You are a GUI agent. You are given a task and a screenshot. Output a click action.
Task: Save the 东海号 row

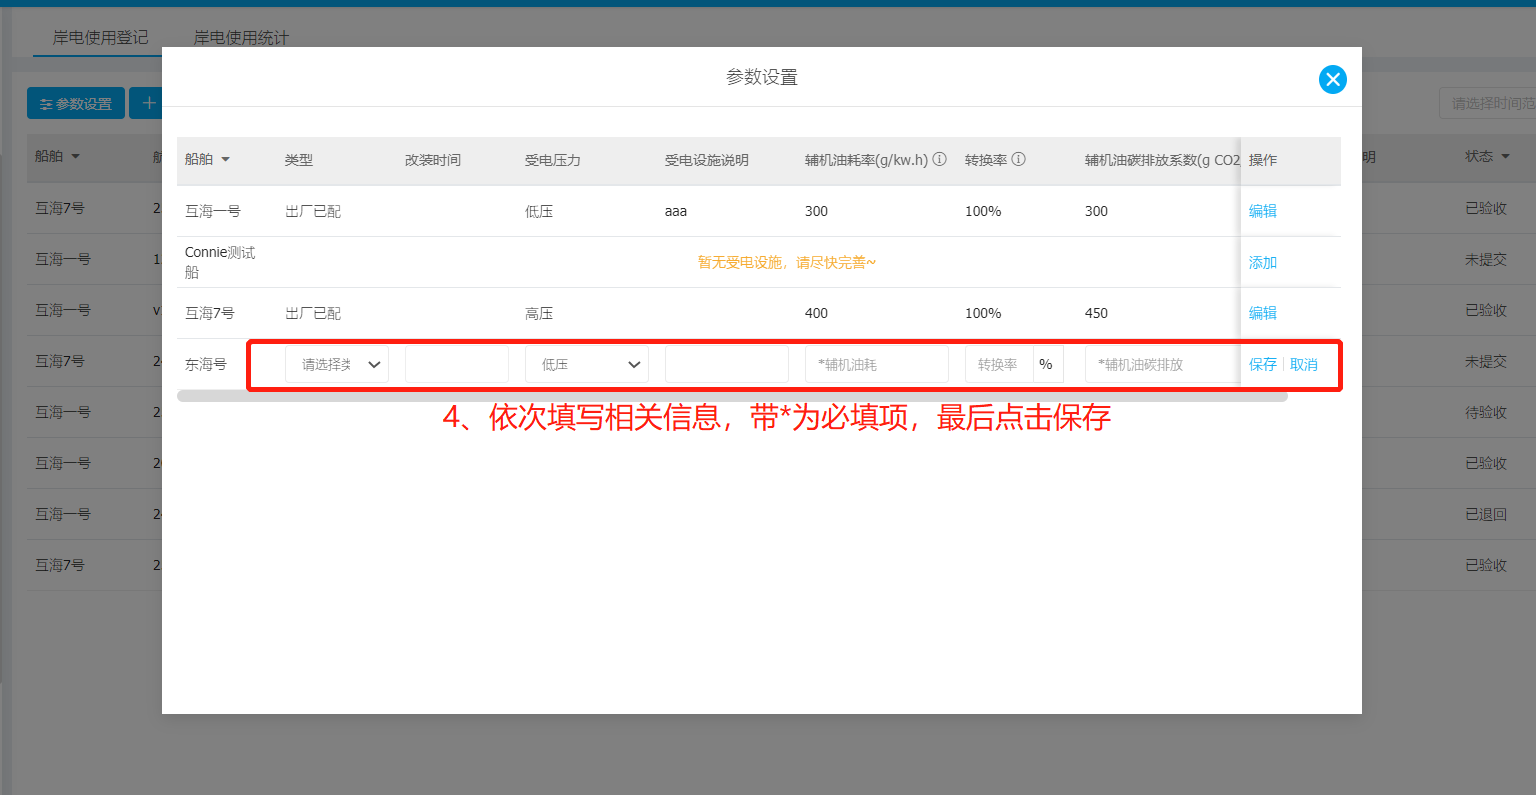coord(1263,364)
